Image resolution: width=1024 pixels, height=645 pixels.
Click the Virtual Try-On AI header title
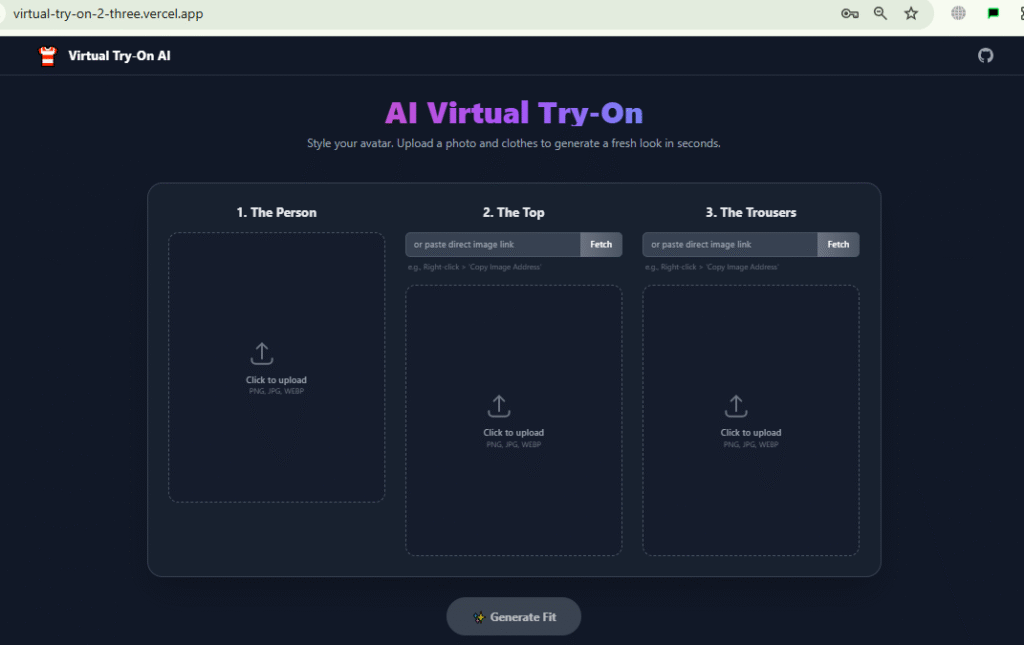pyautogui.click(x=119, y=56)
